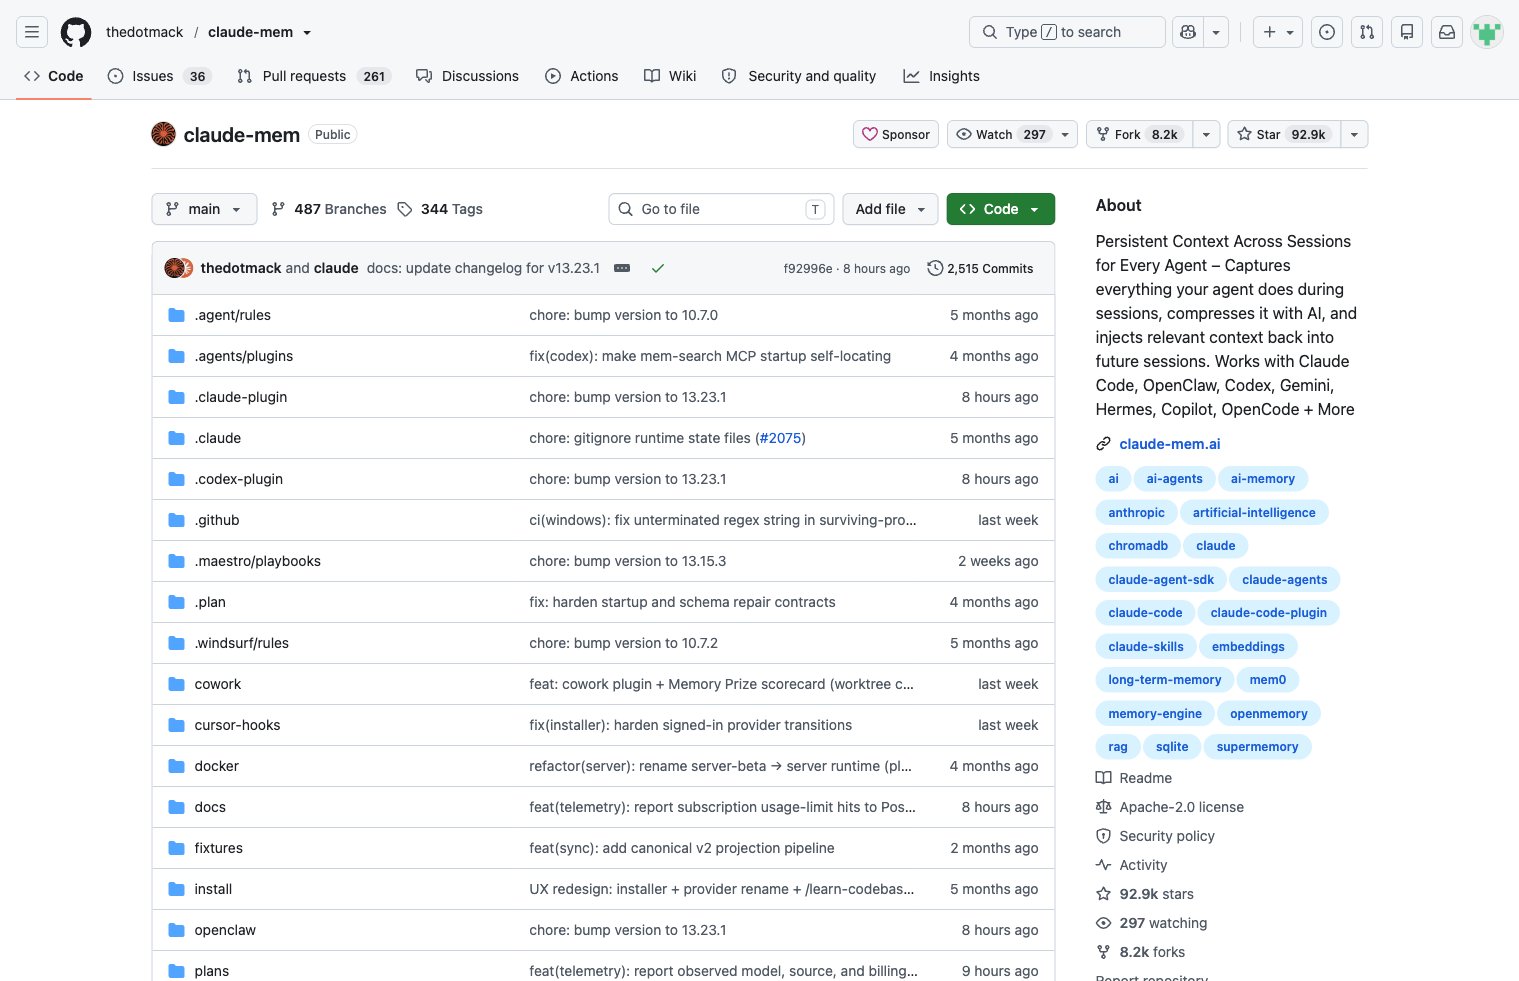The width and height of the screenshot is (1519, 981).
Task: Open the cursor-hooks folder
Action: [237, 725]
